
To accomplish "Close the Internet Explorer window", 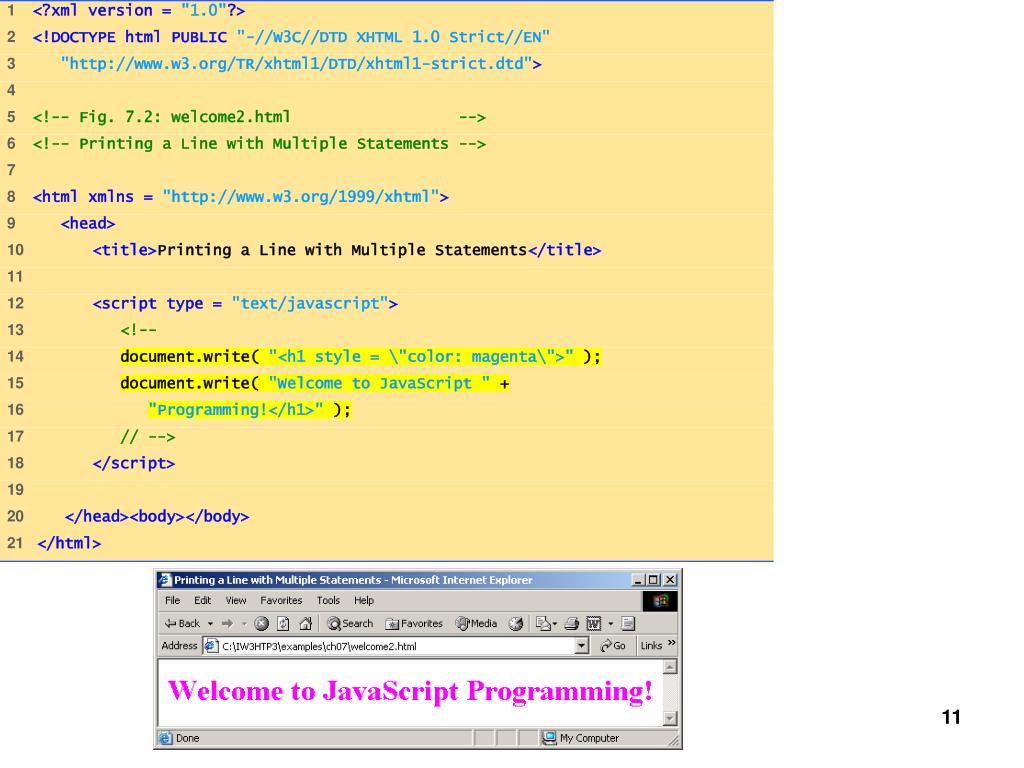I will tap(670, 580).
